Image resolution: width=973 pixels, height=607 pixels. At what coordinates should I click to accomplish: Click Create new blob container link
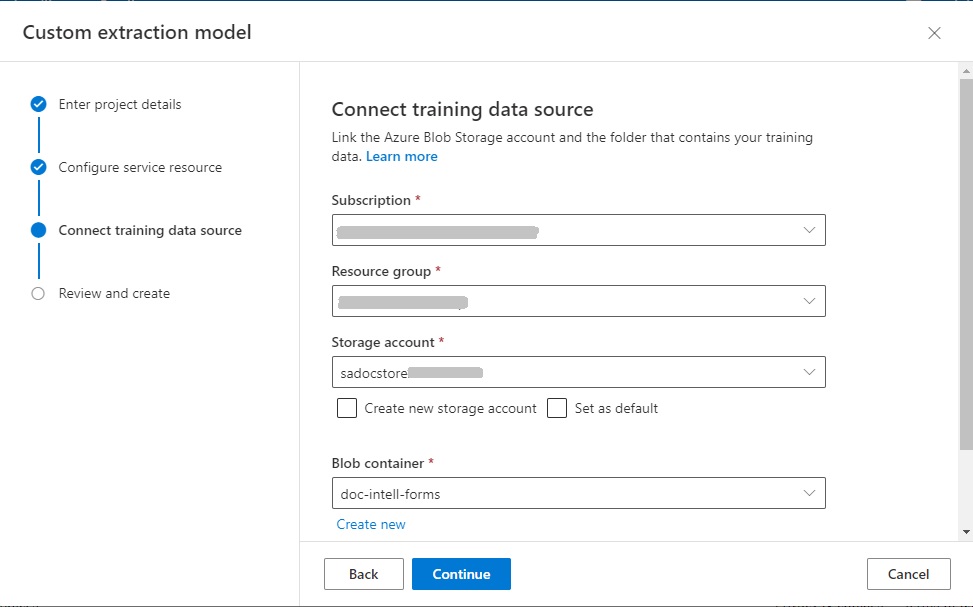point(370,524)
